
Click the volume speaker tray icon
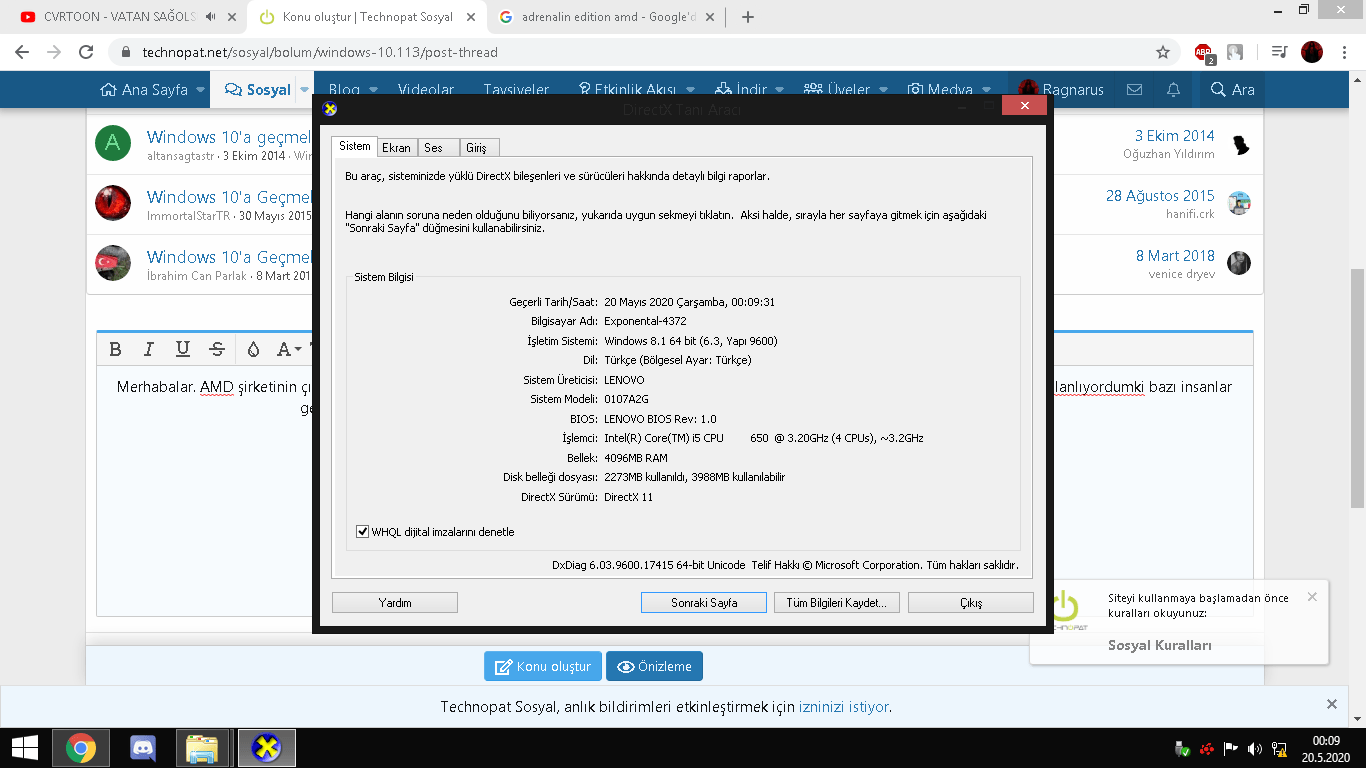point(1255,748)
